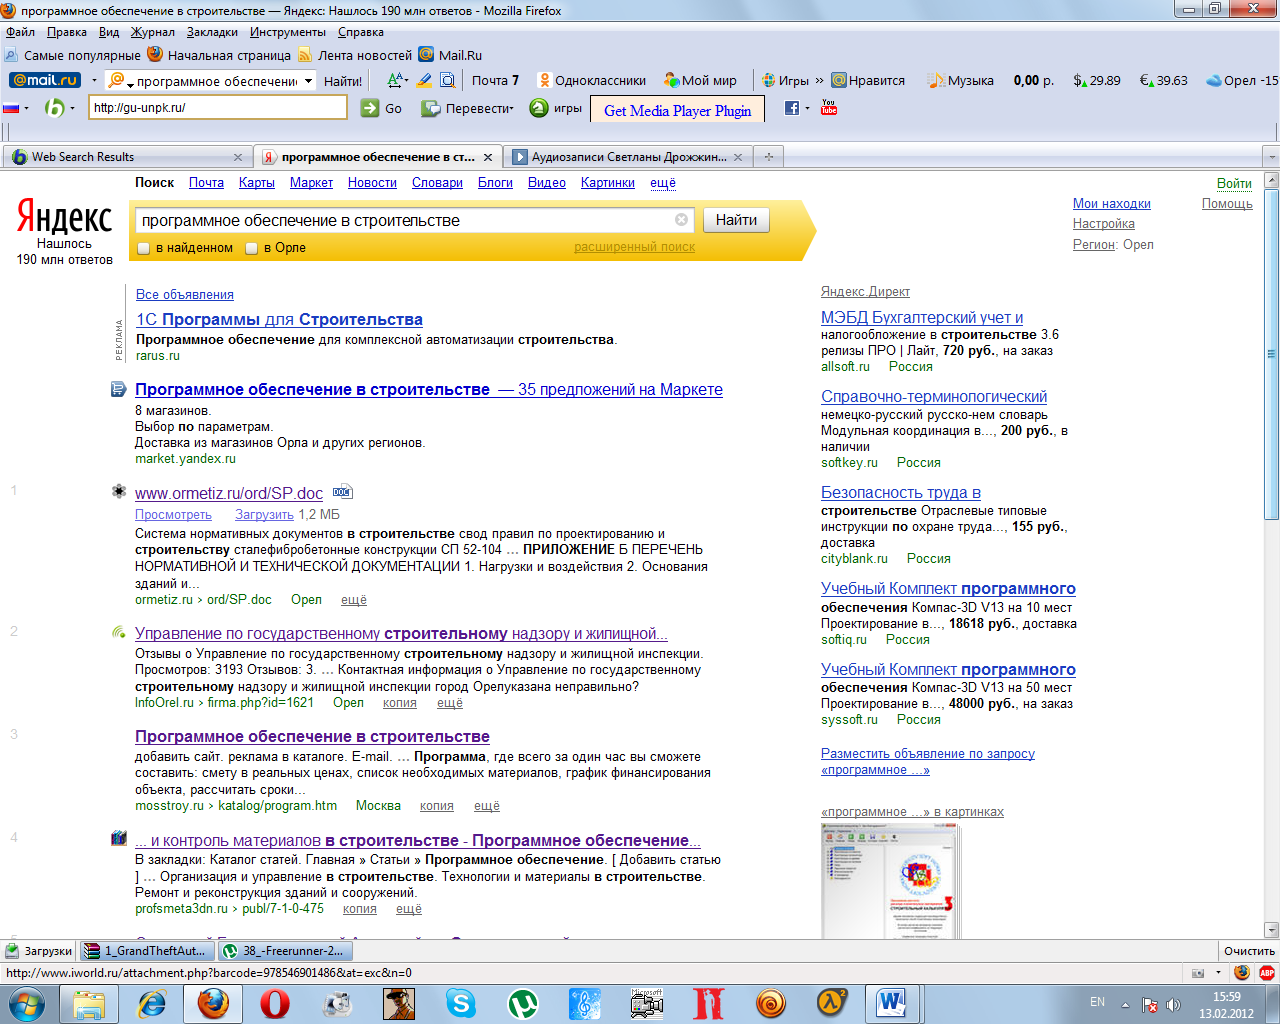Tick the 'в найденном' checkbox
This screenshot has height=1024, width=1280.
pos(143,248)
